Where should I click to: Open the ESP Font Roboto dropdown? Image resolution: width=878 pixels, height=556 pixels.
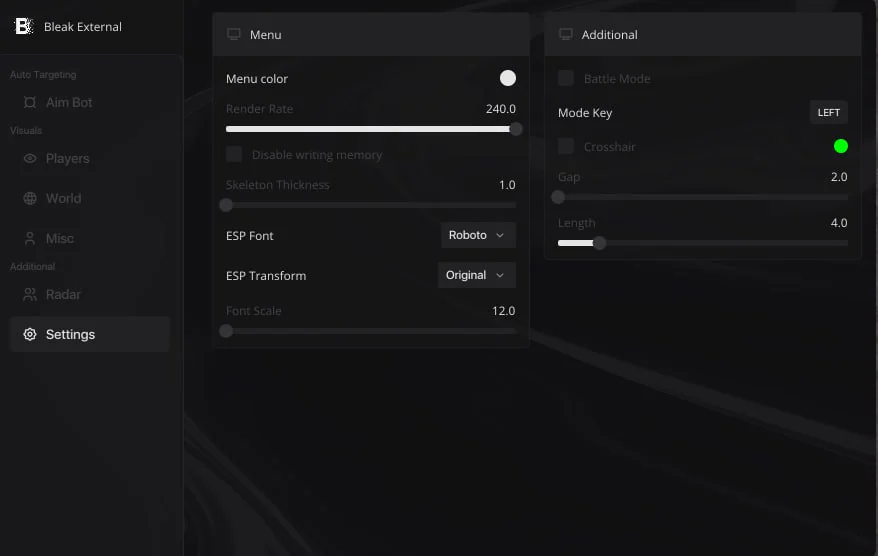(478, 235)
